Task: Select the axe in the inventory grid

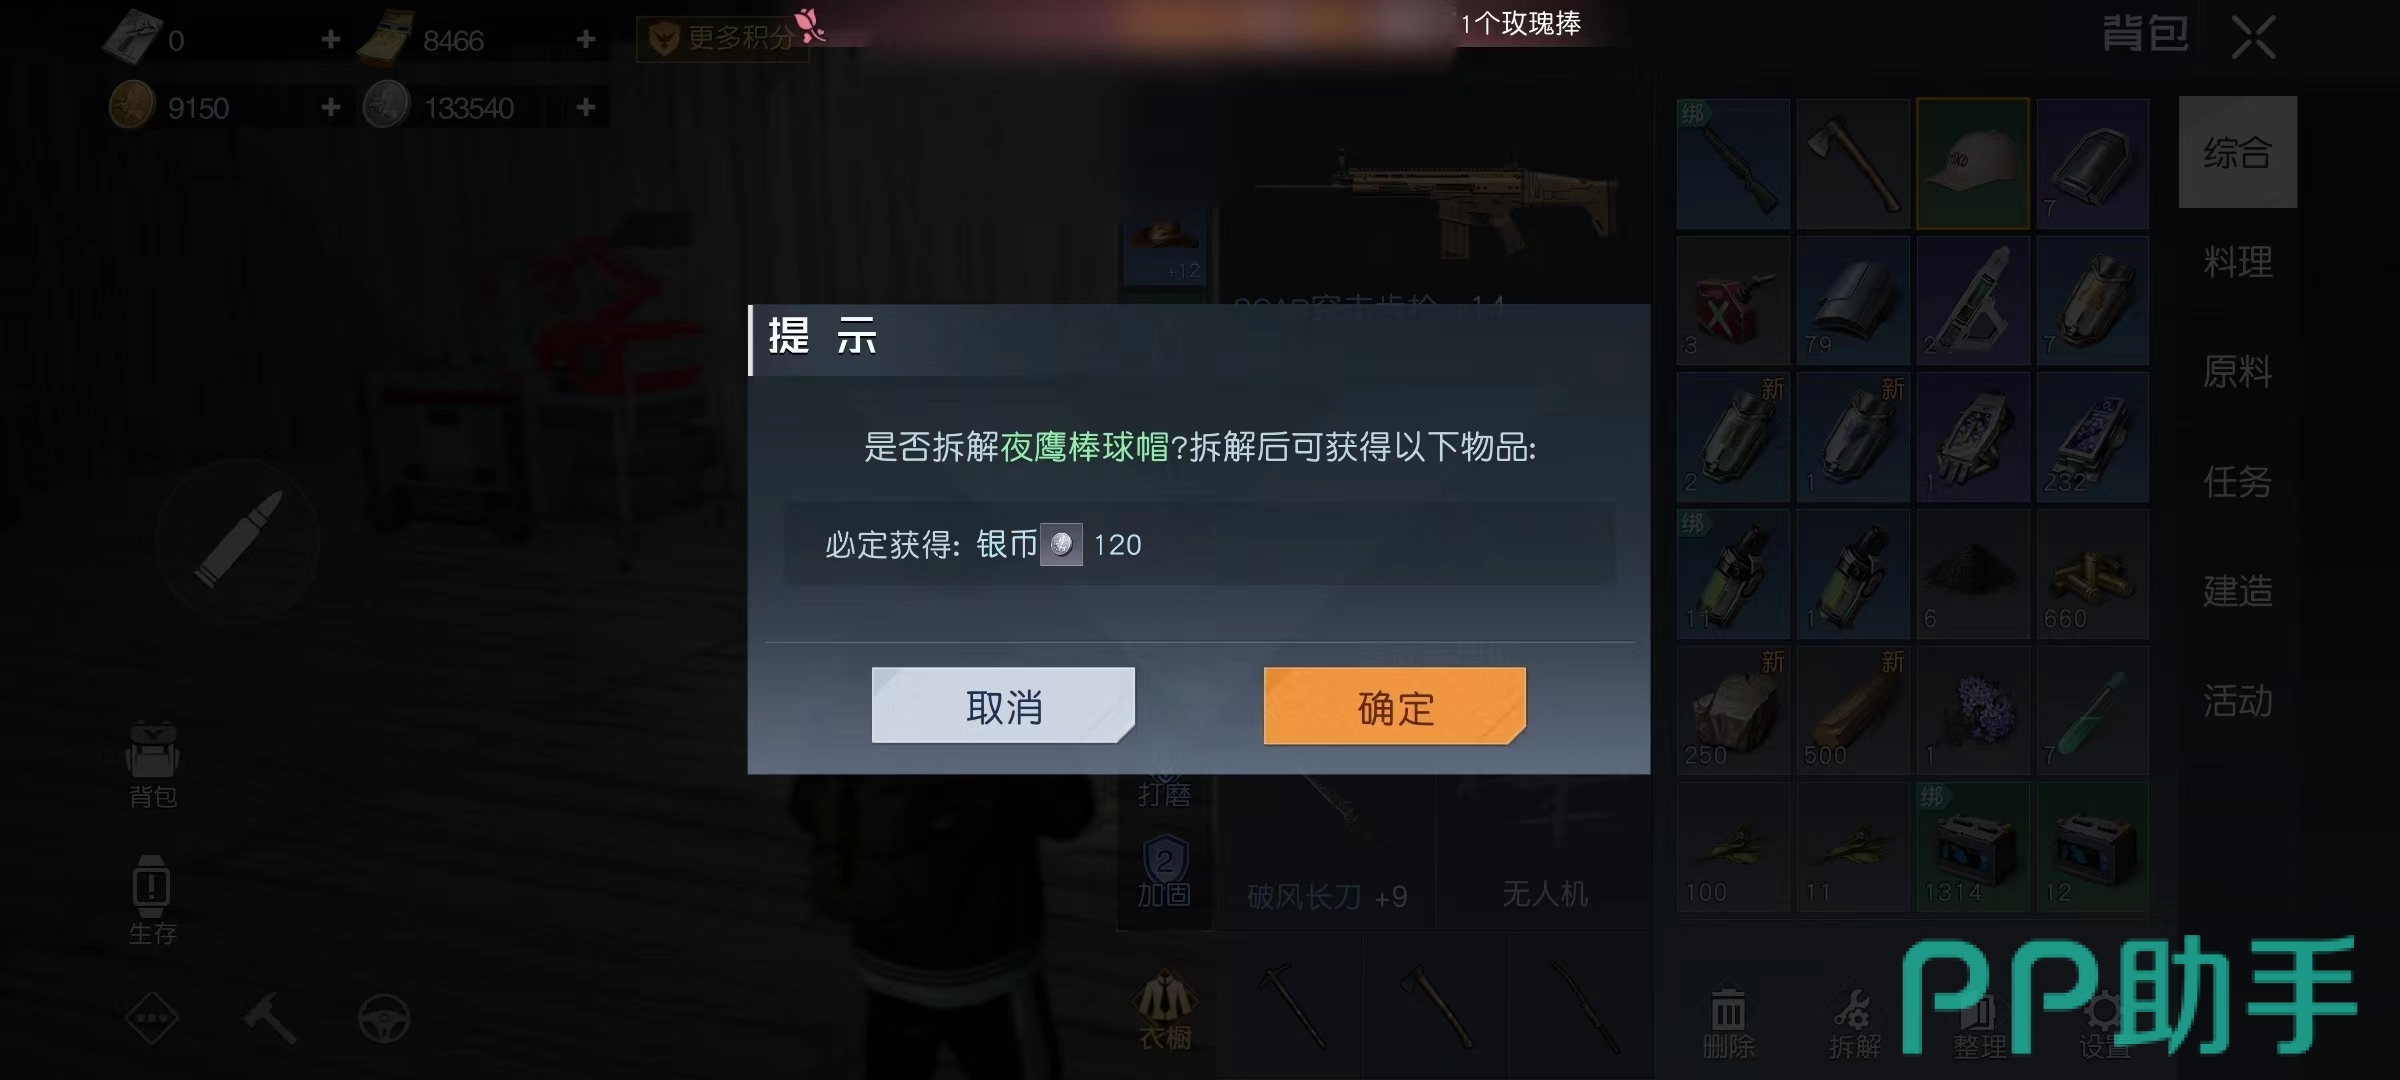Action: pos(1852,164)
